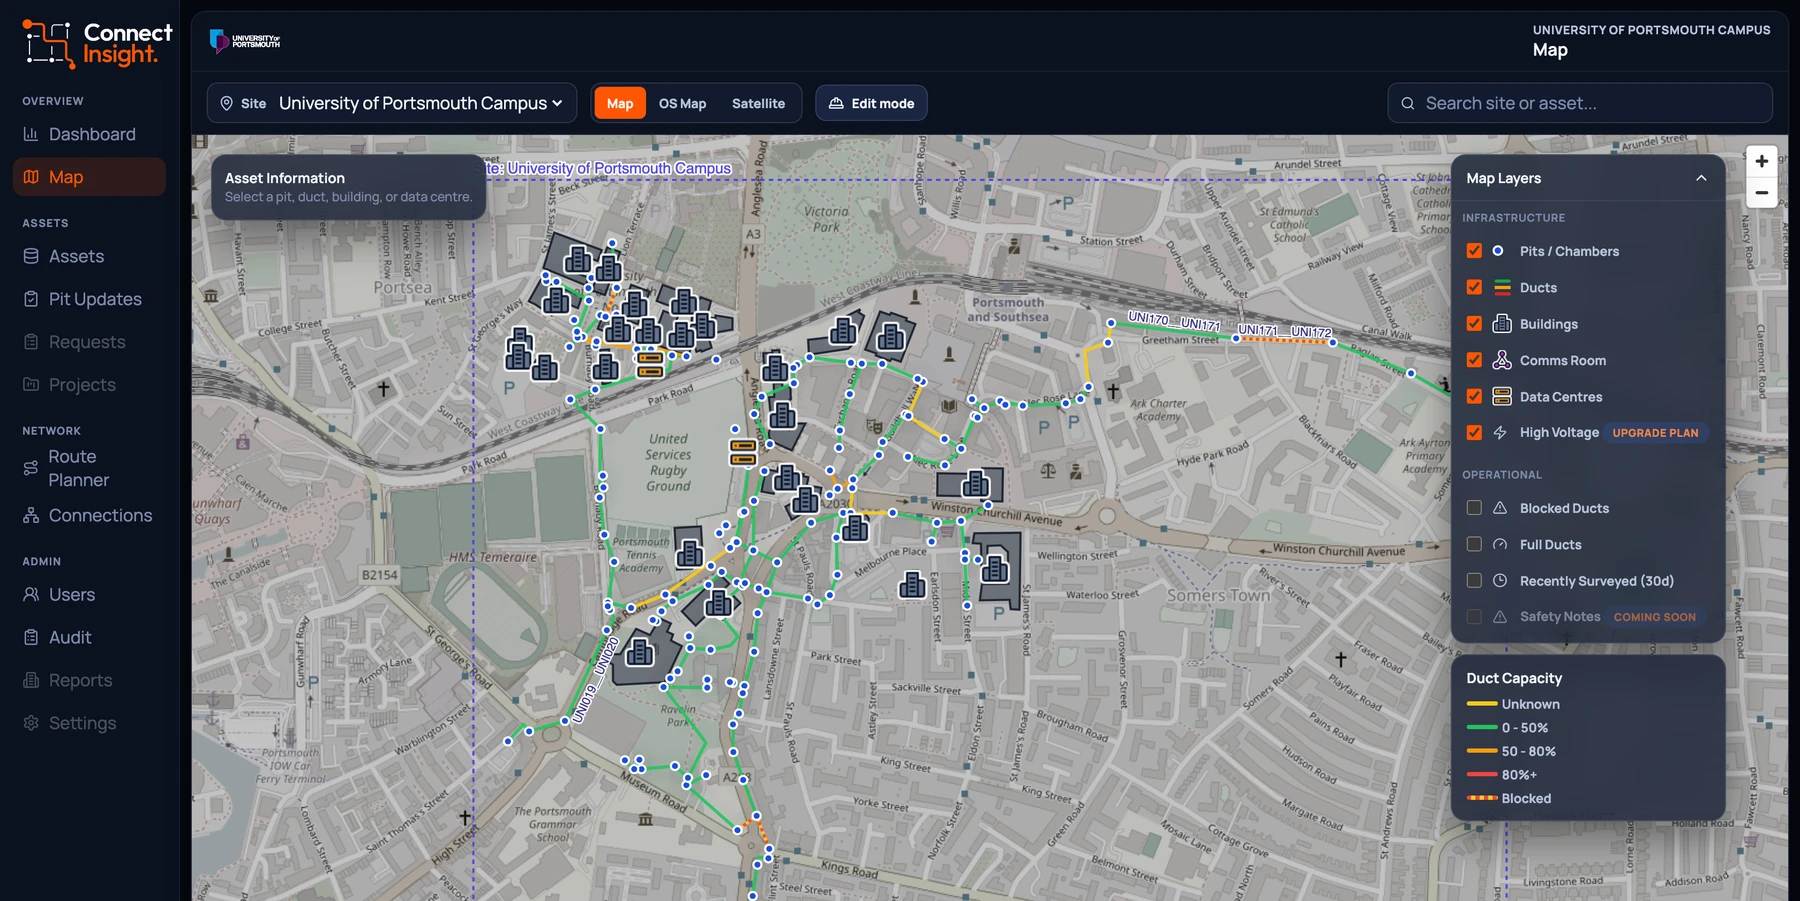Click the Buildings layer icon
Screen dimensions: 1800x901
pos(1502,323)
